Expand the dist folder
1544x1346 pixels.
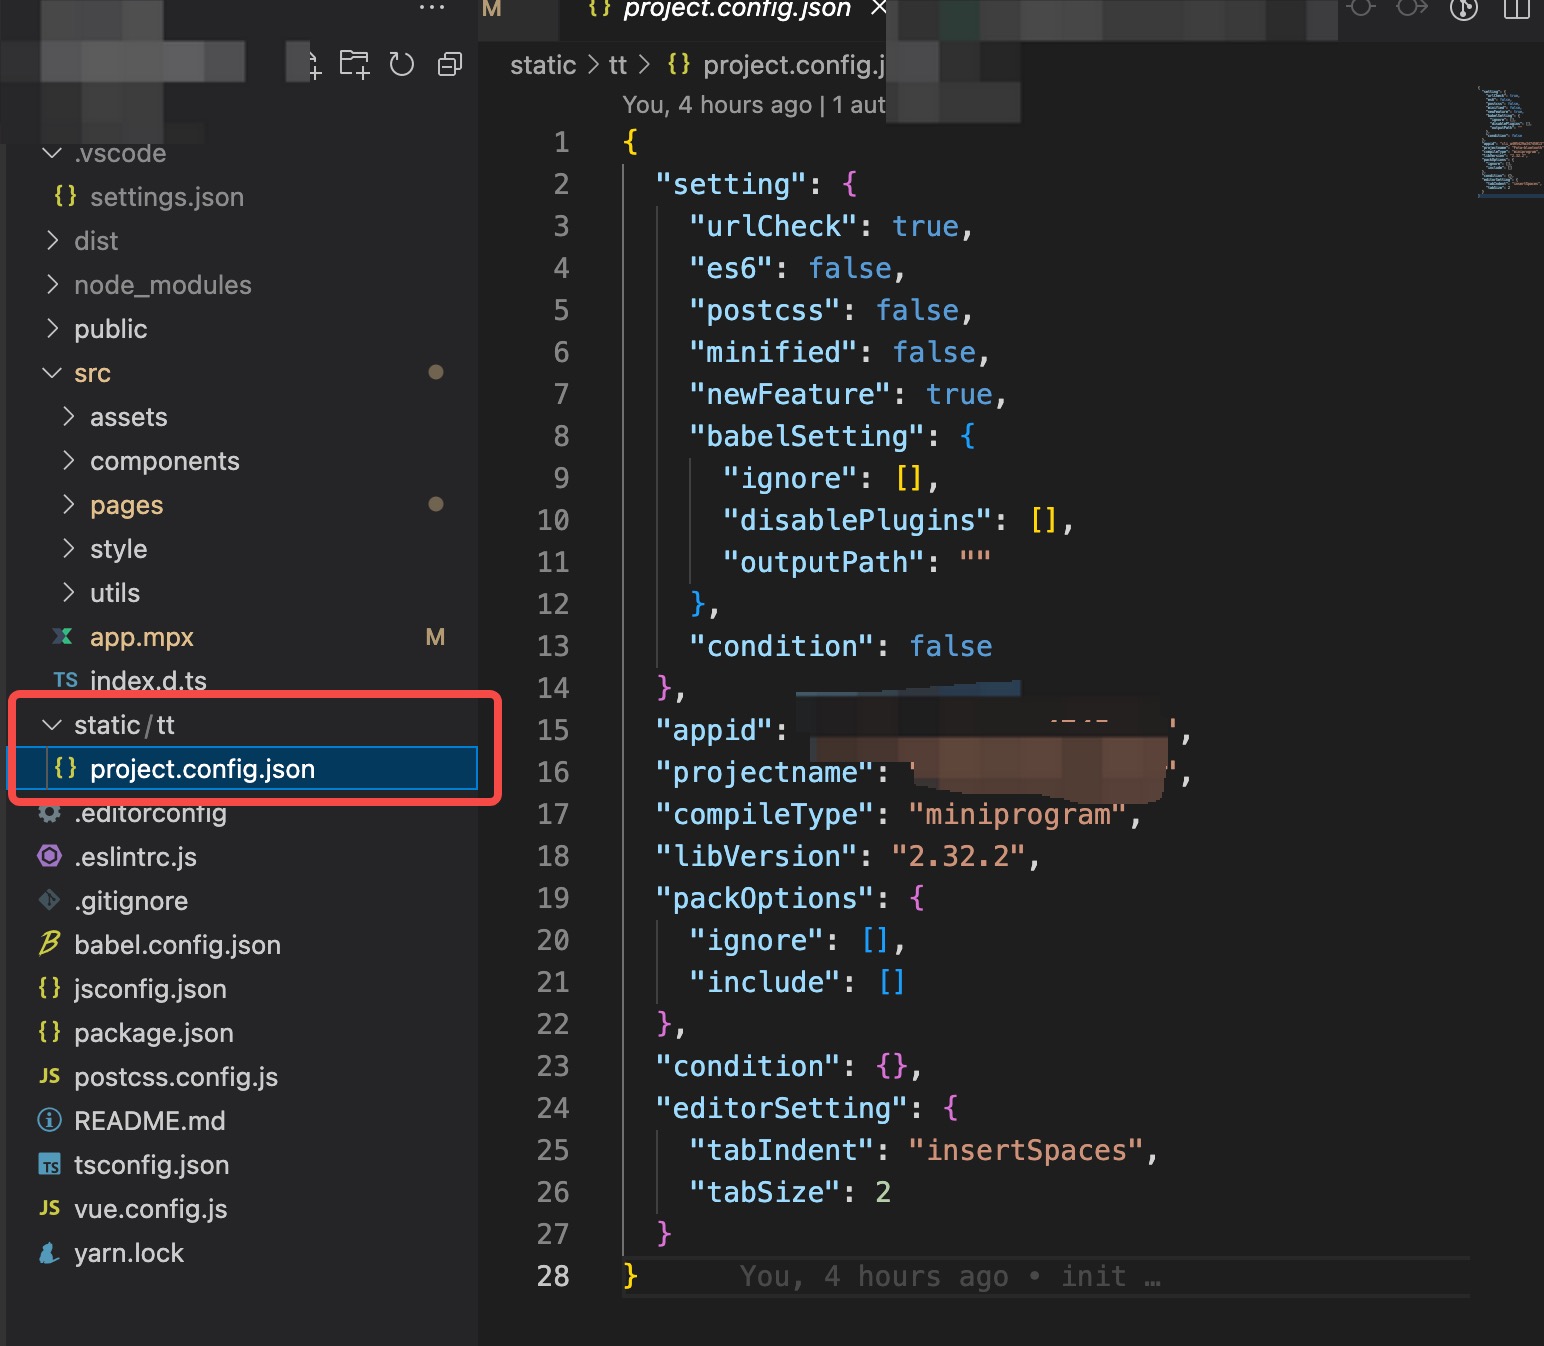[x=53, y=241]
